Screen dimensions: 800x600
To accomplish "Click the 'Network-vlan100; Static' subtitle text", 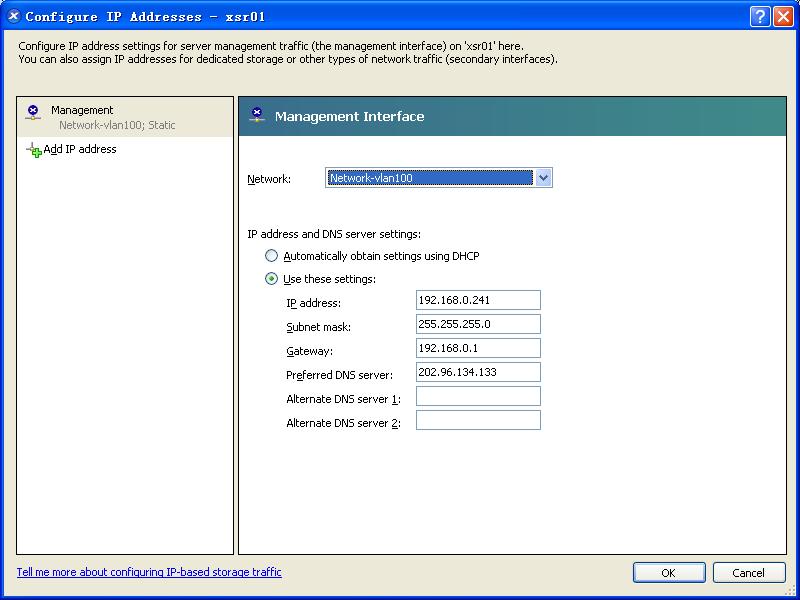I will (x=117, y=125).
